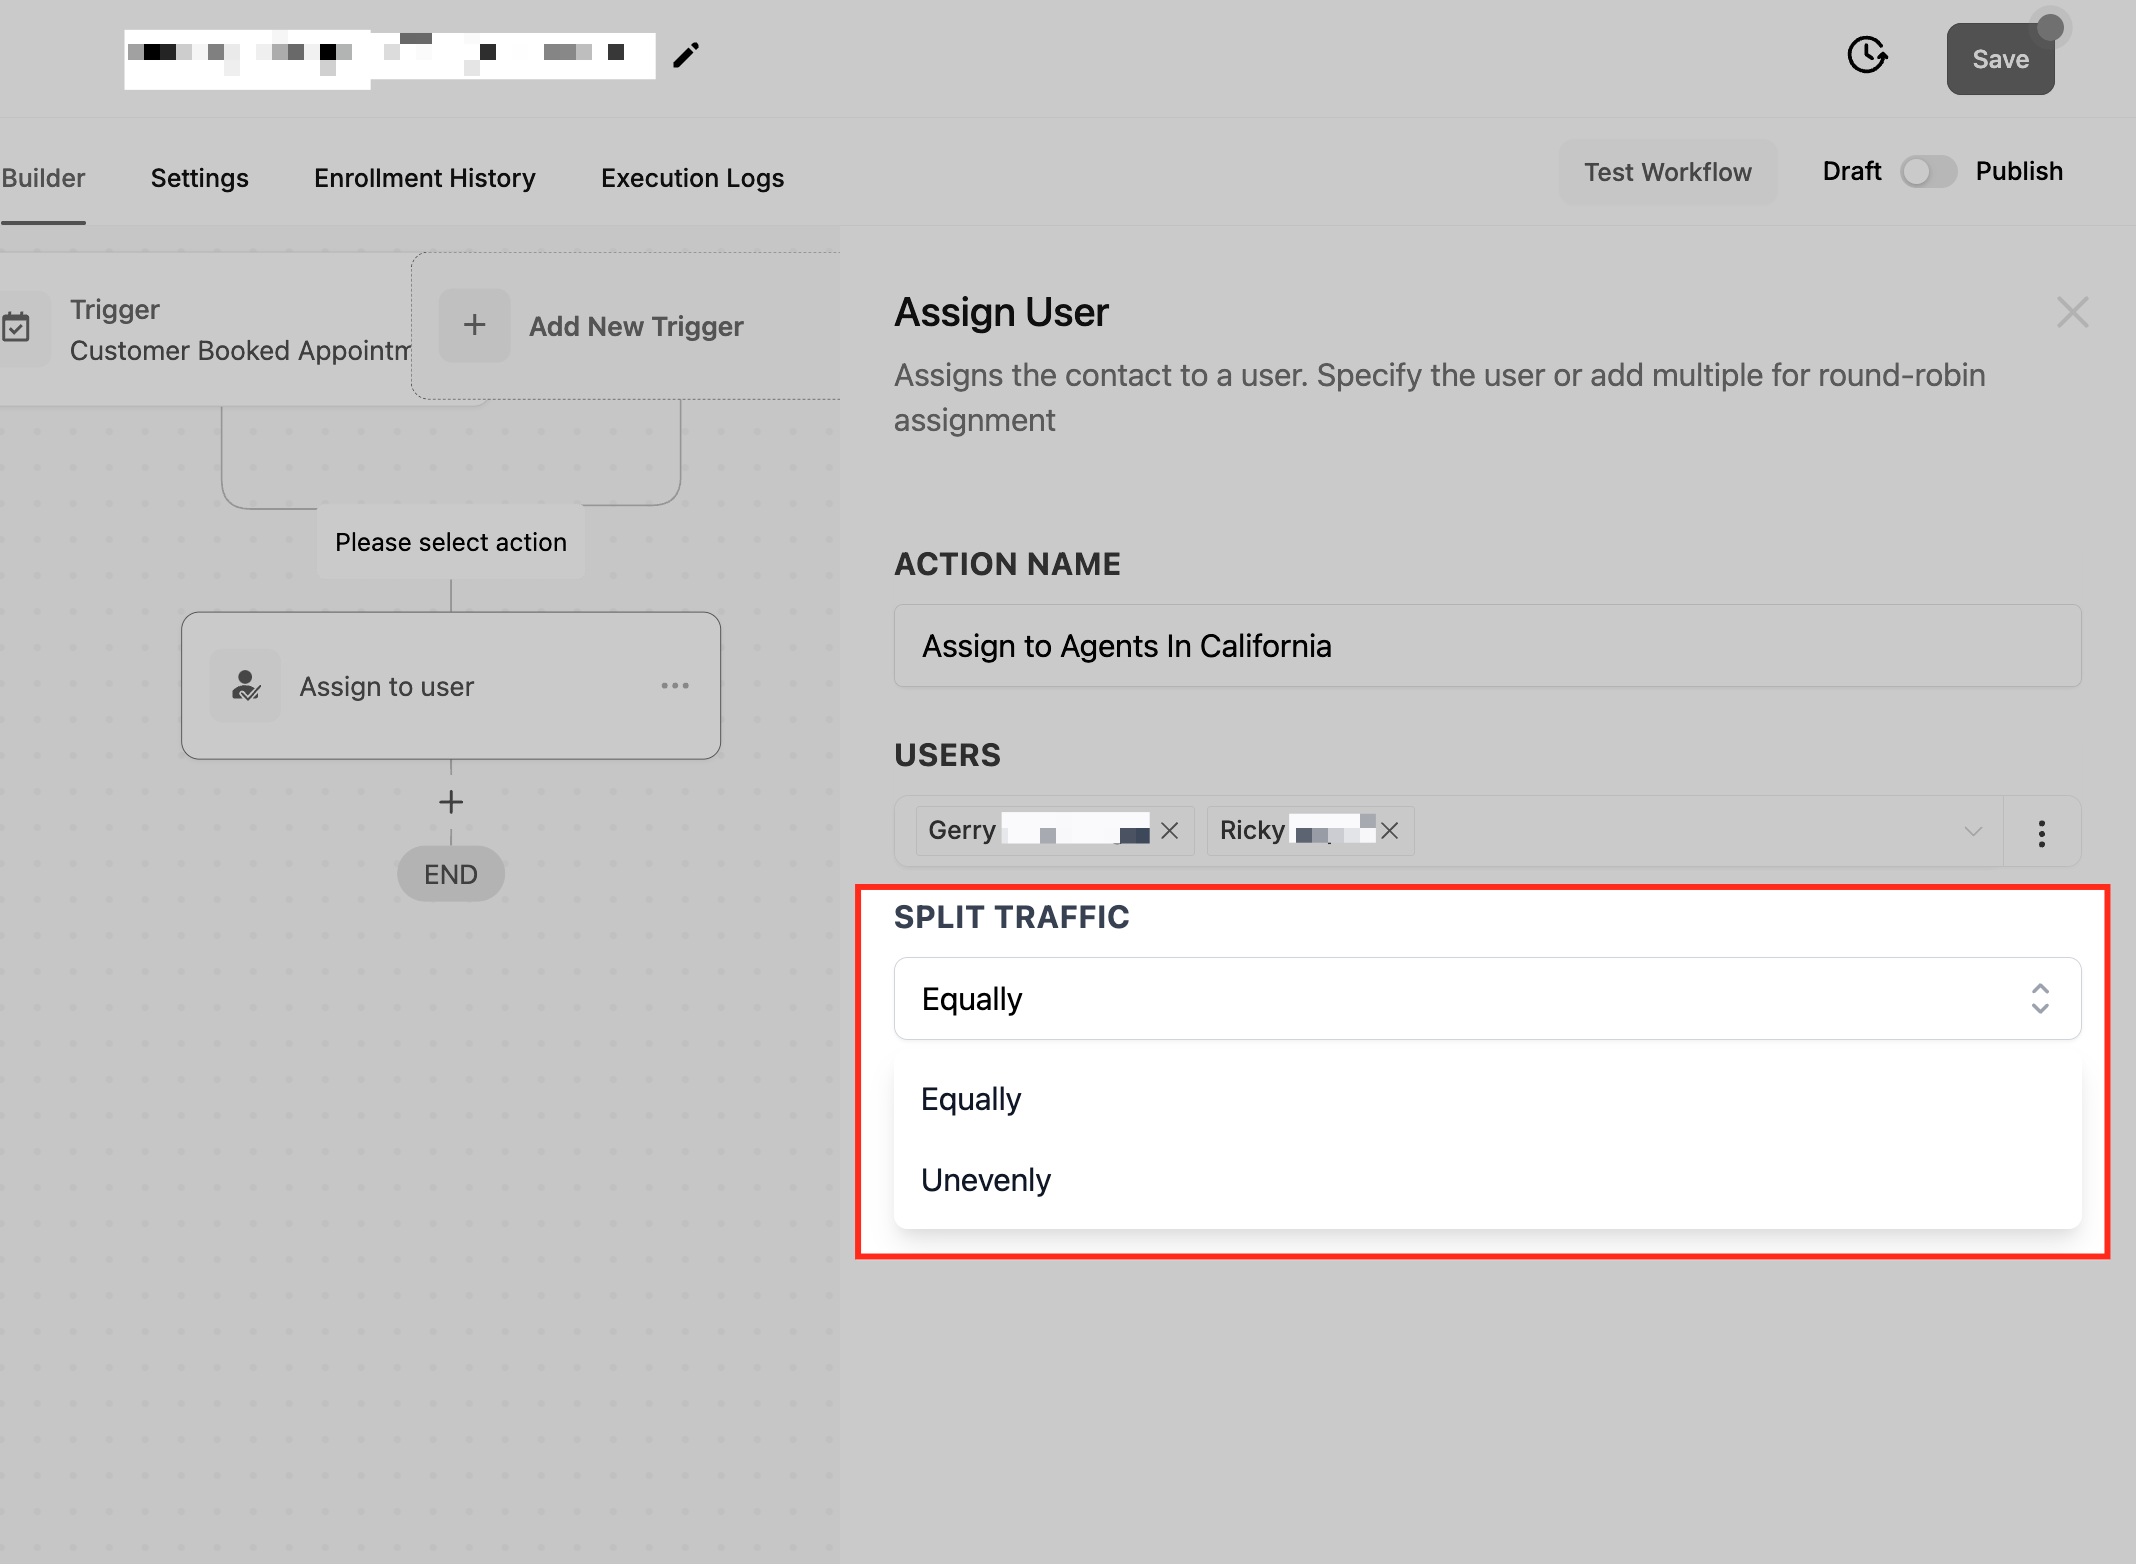Expand the Users dropdown chevron
This screenshot has height=1564, width=2136.
click(x=1973, y=832)
